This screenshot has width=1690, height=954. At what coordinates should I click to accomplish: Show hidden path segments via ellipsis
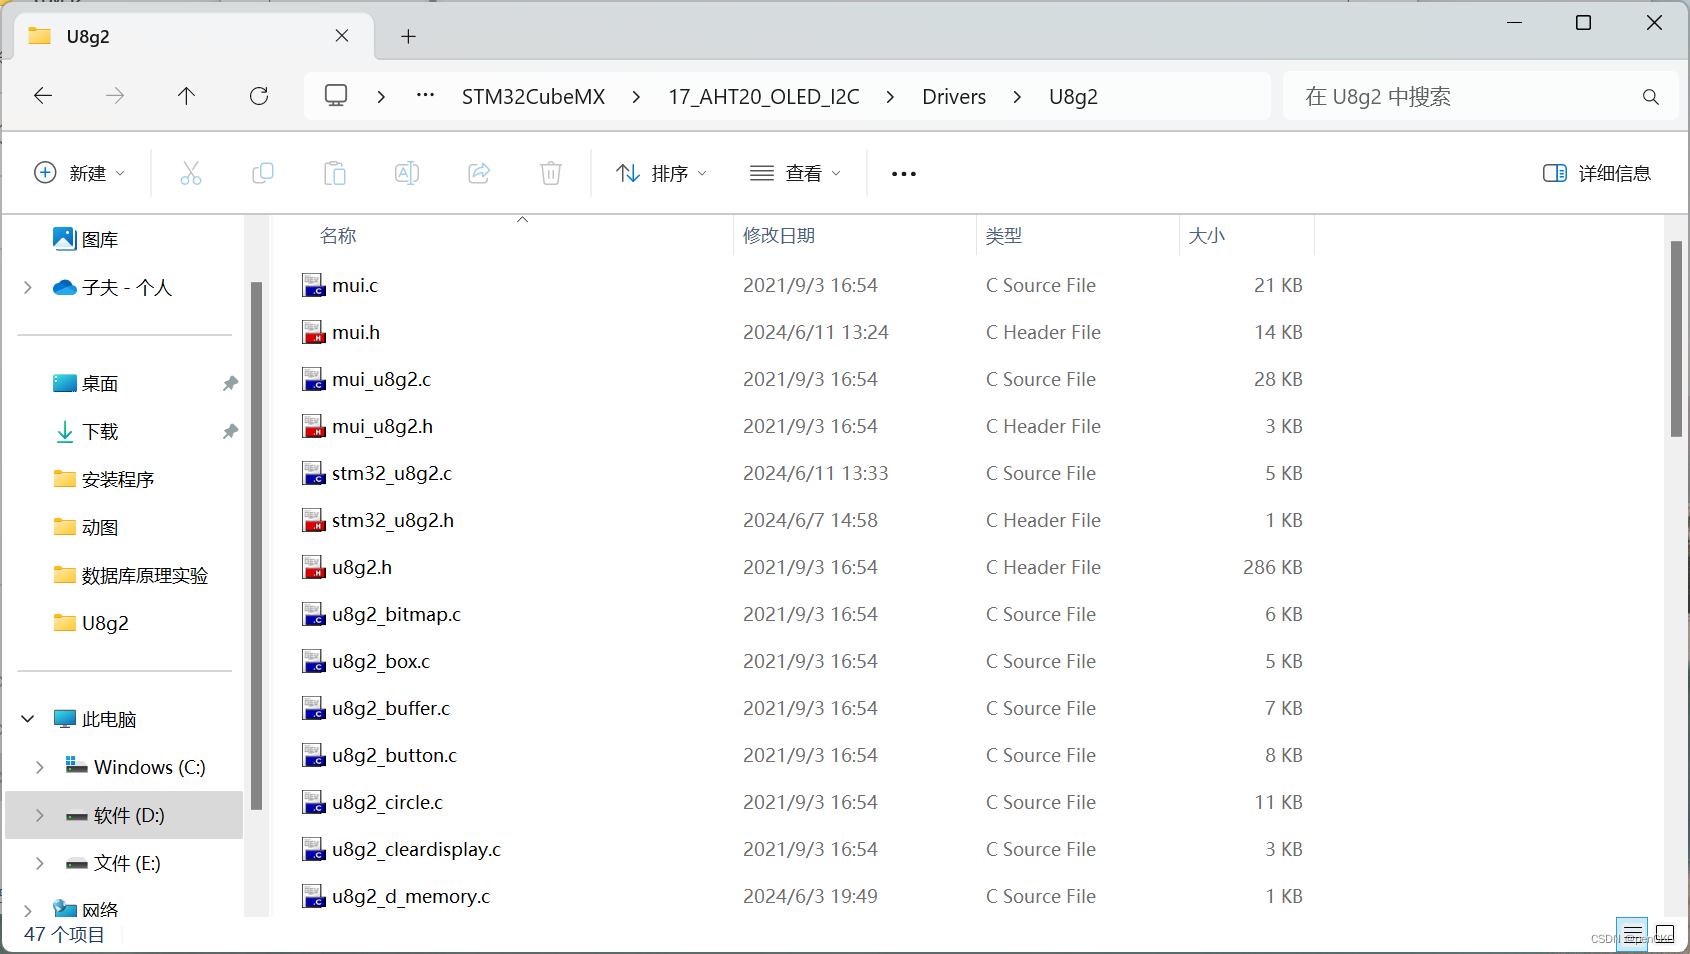426,96
